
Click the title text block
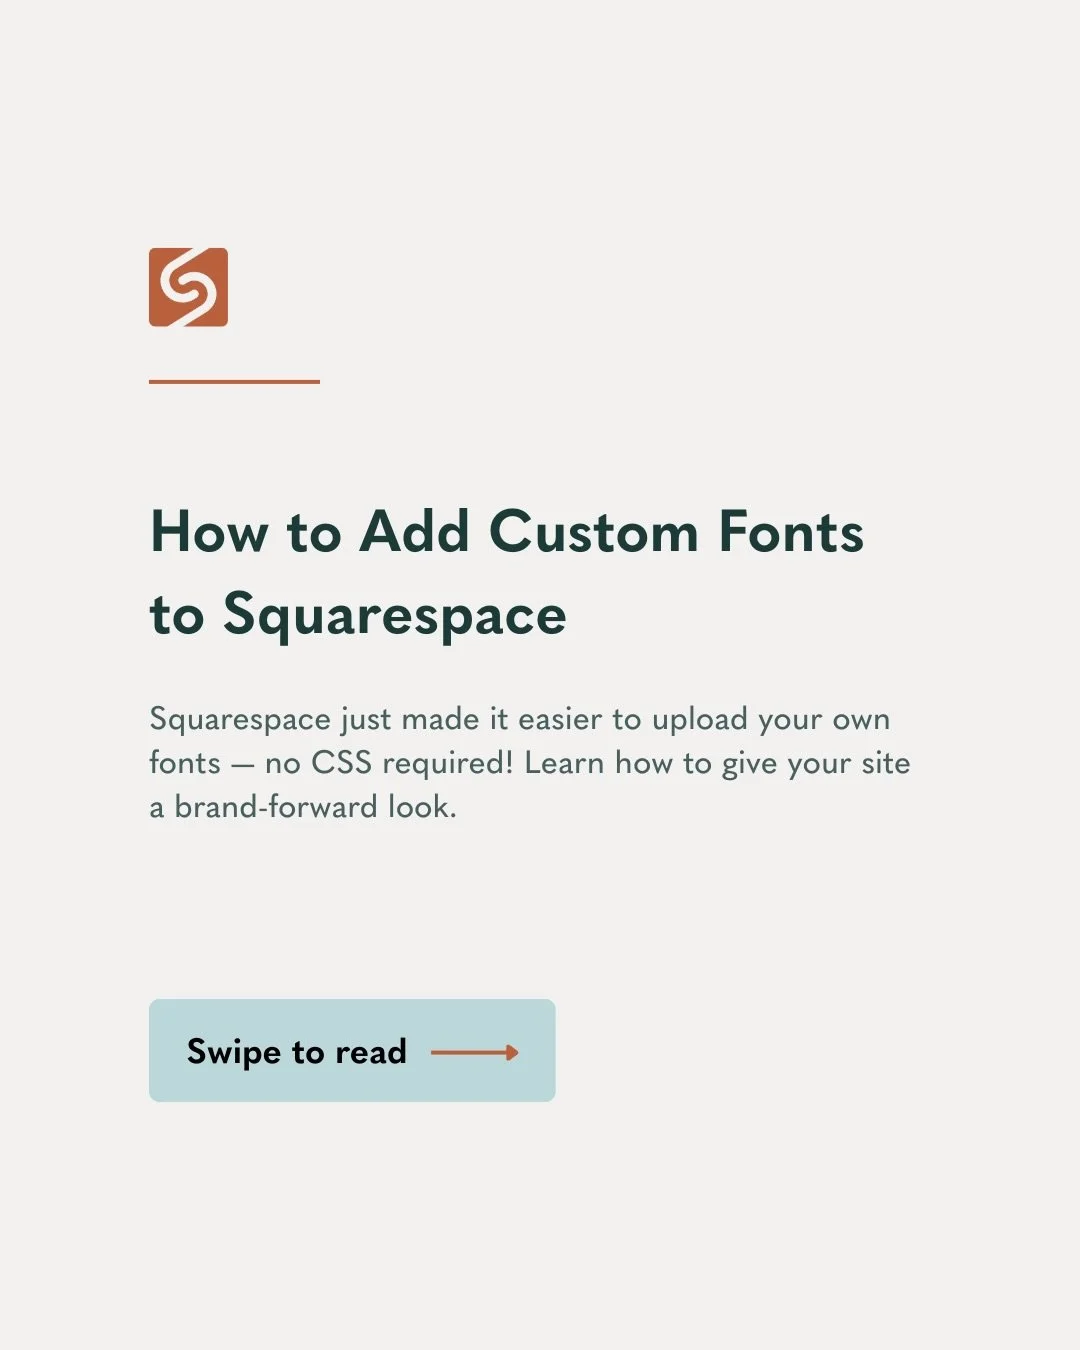point(506,575)
